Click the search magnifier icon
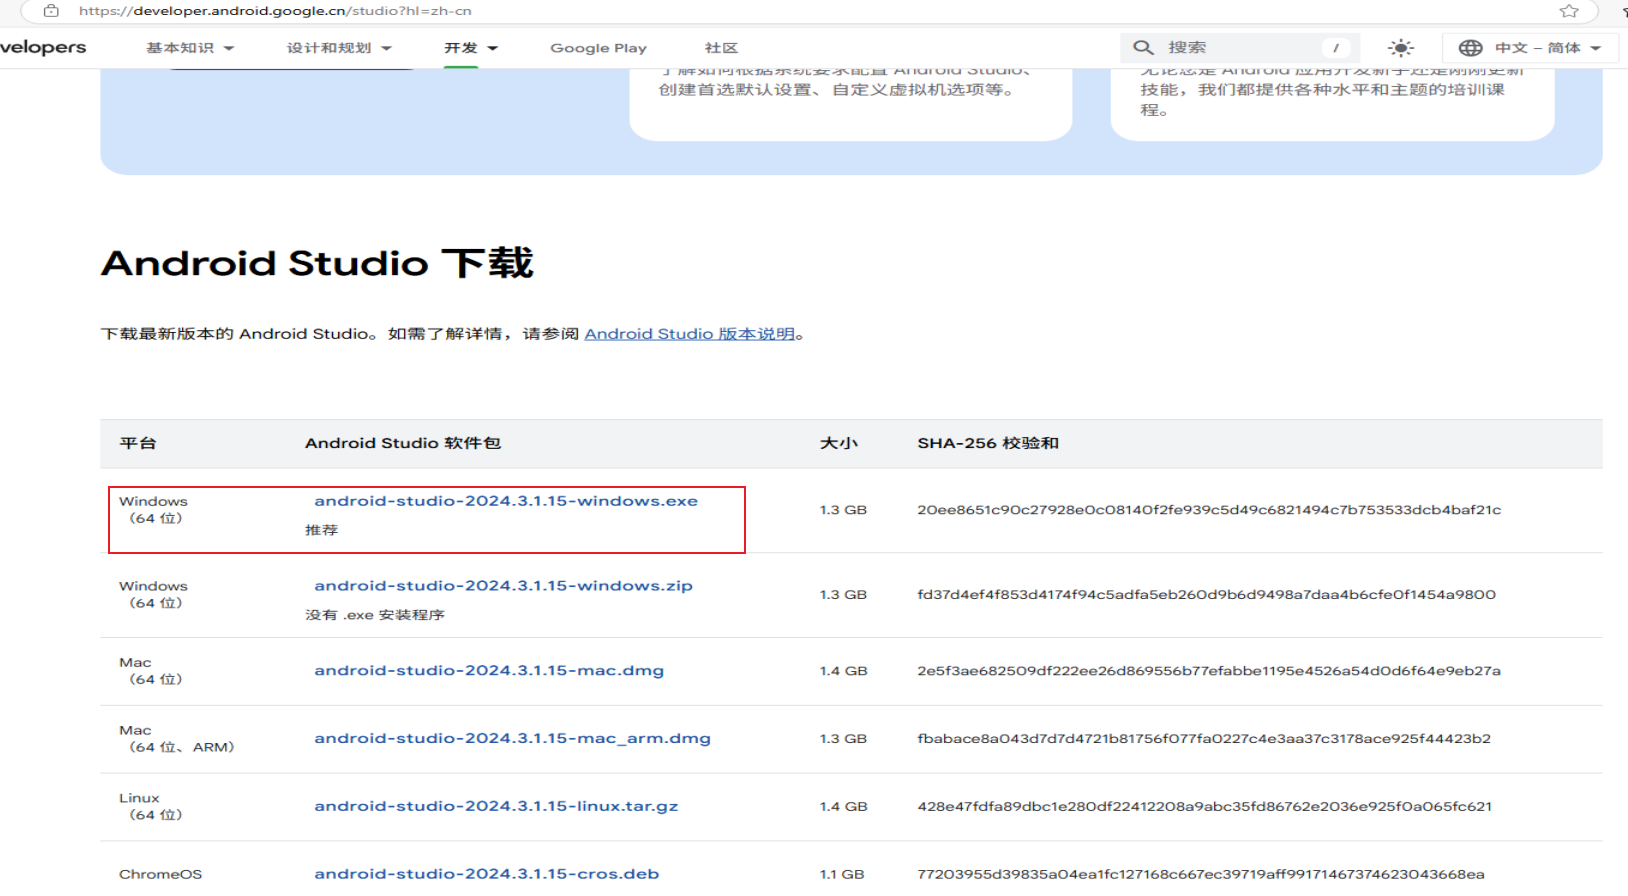The height and width of the screenshot is (896, 1628). [1143, 47]
